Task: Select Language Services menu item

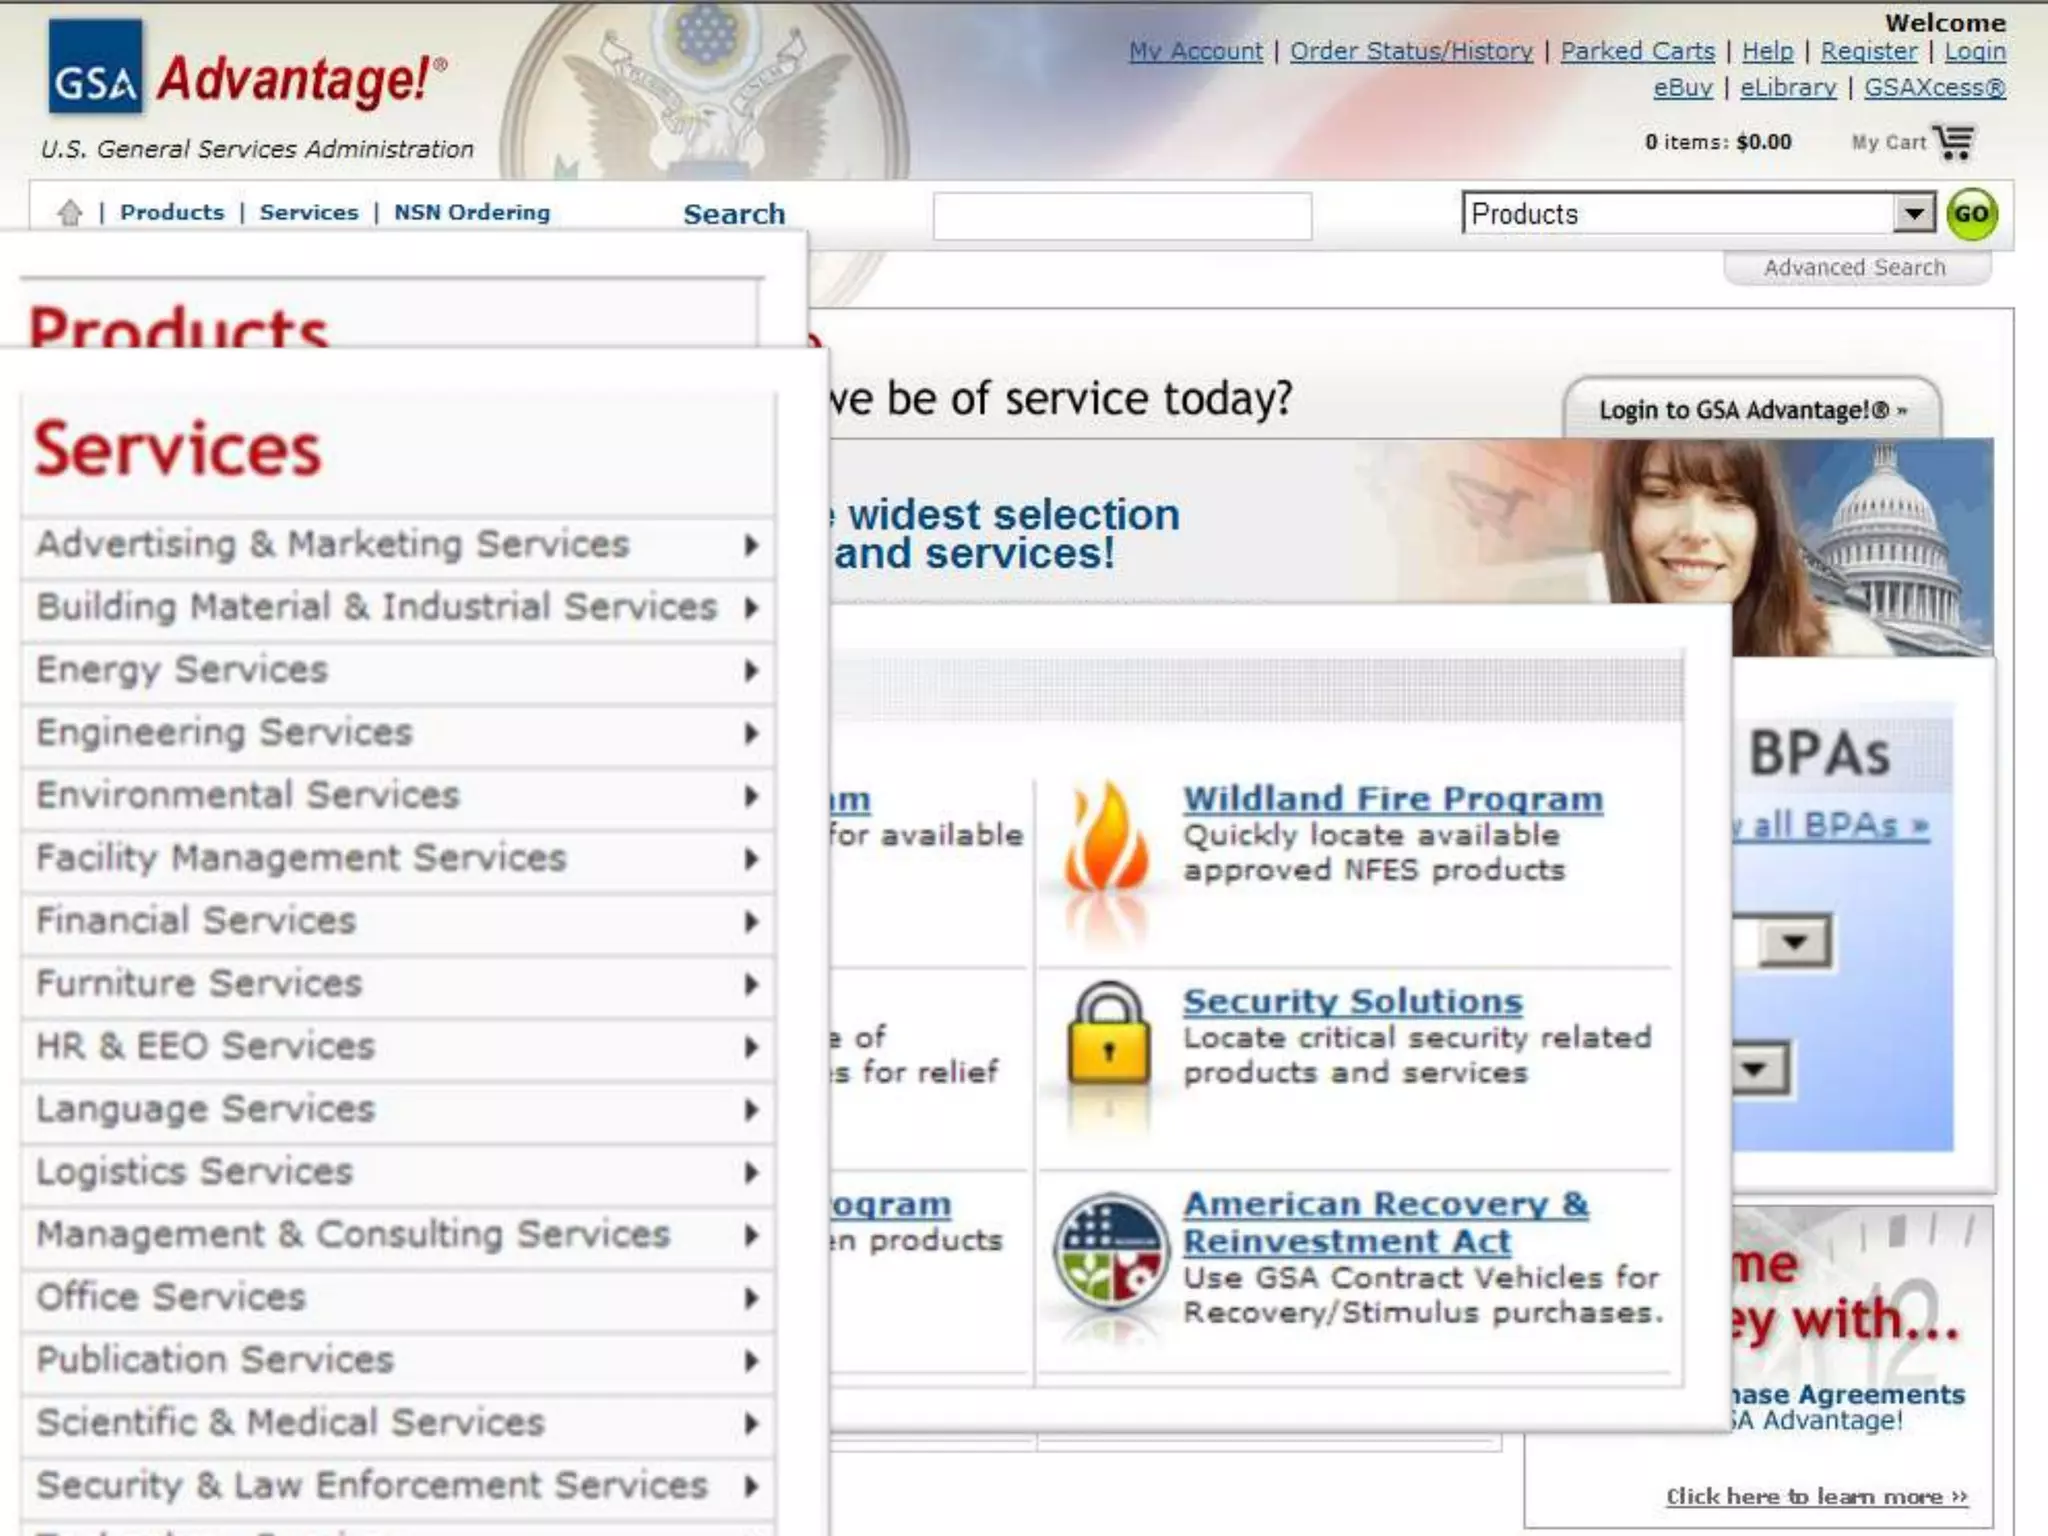Action: click(398, 1110)
